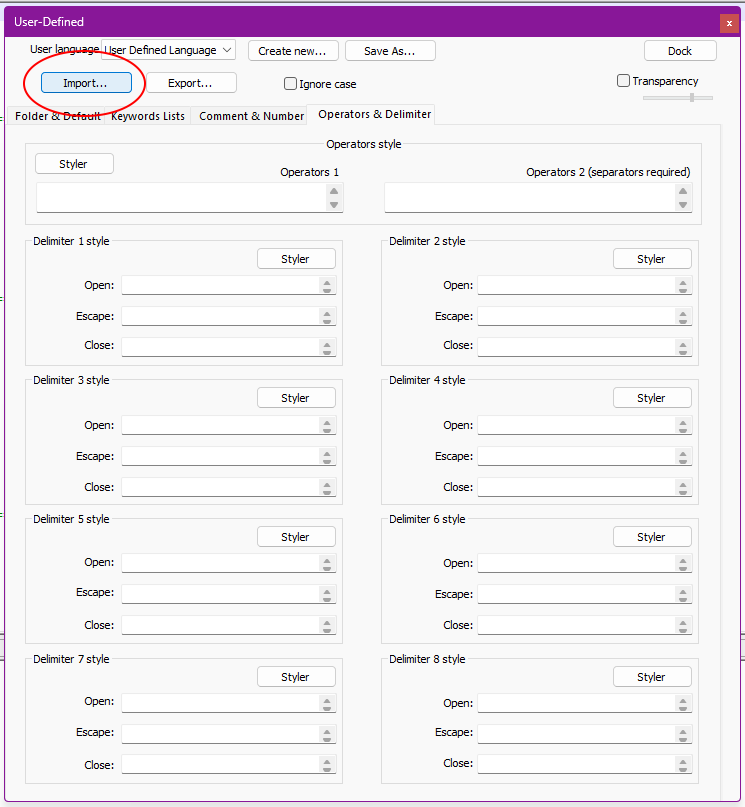The height and width of the screenshot is (807, 745).
Task: Open the Styler for Delimiter 8 style
Action: pyautogui.click(x=652, y=676)
